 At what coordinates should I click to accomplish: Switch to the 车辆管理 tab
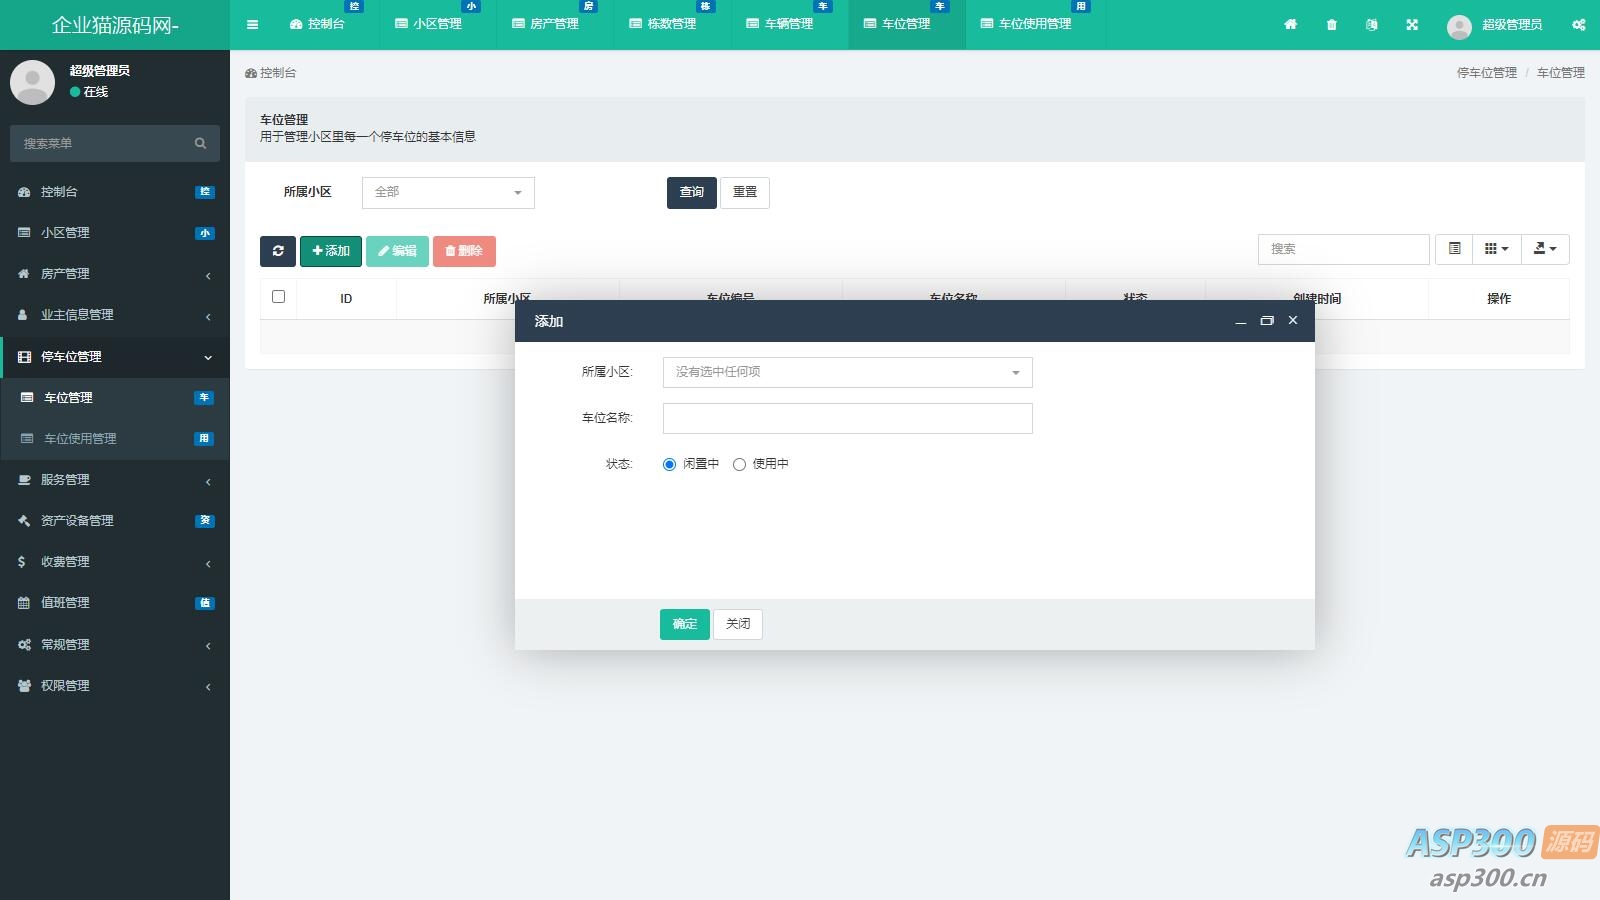[x=779, y=24]
